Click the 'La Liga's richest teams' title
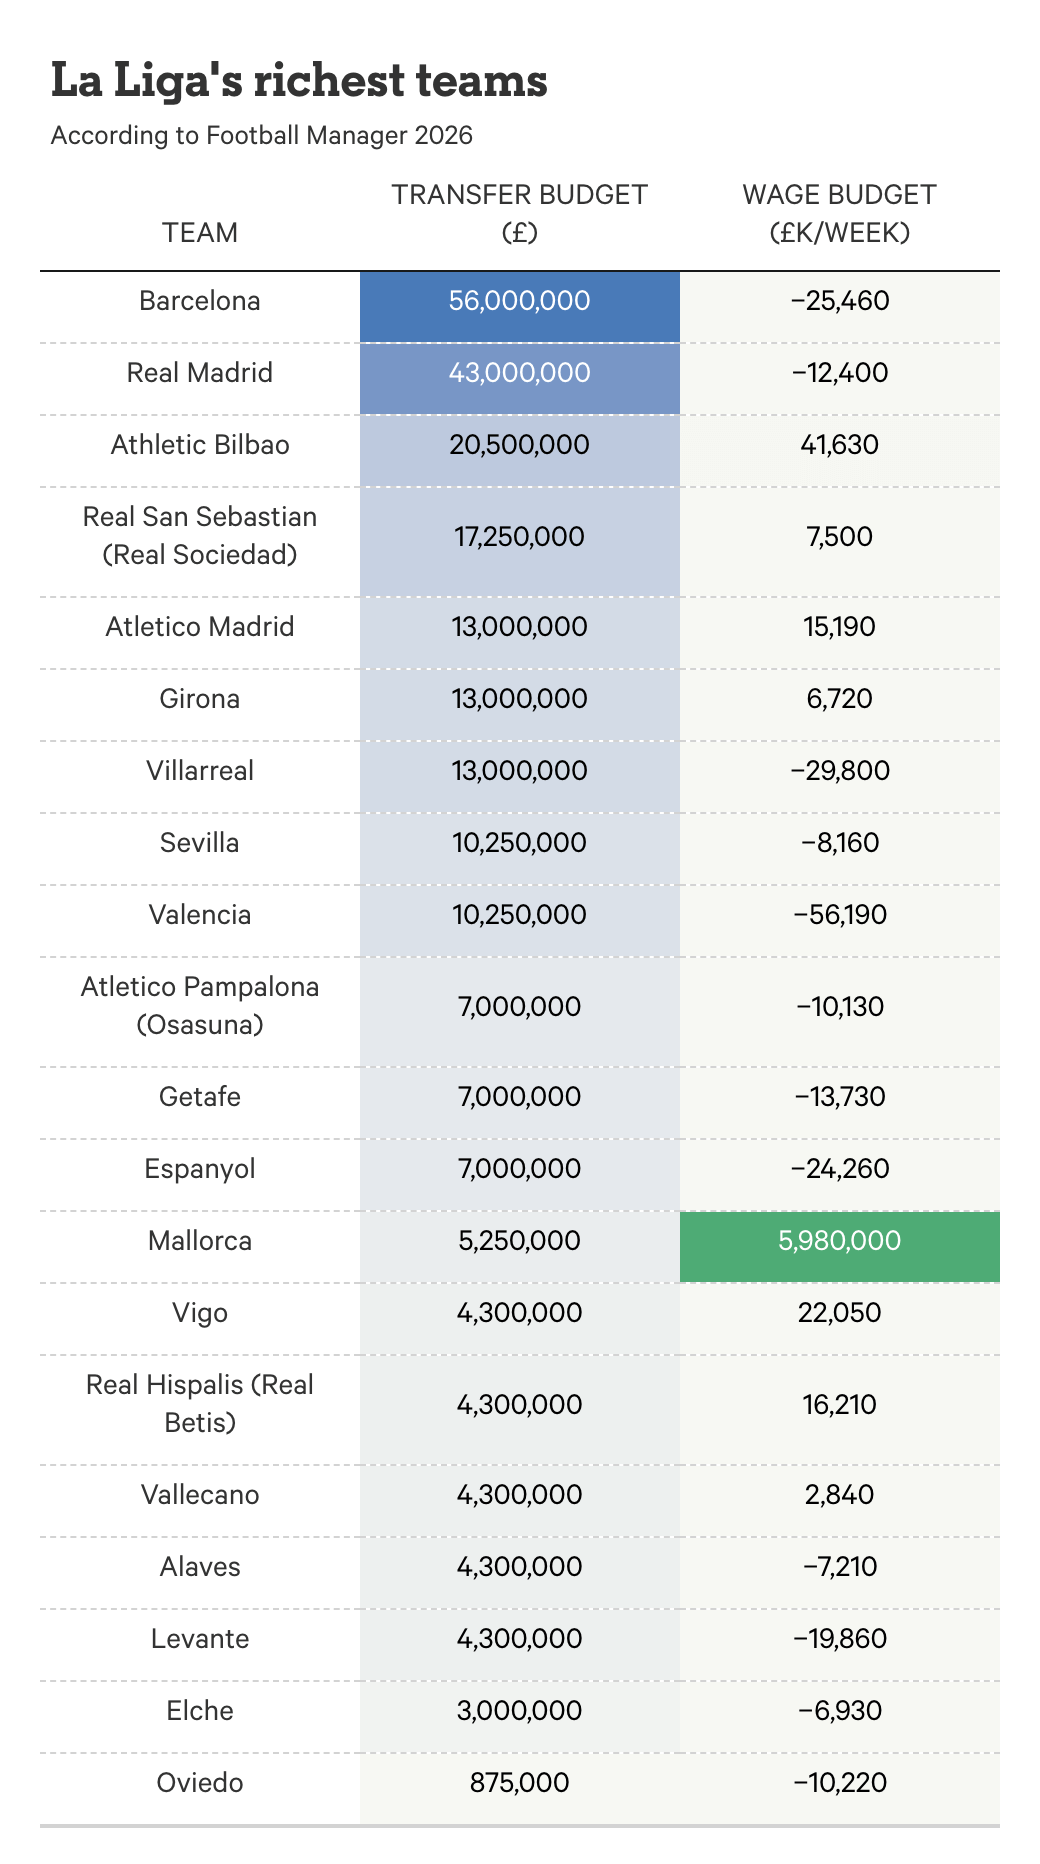The width and height of the screenshot is (1040, 1864). (299, 81)
